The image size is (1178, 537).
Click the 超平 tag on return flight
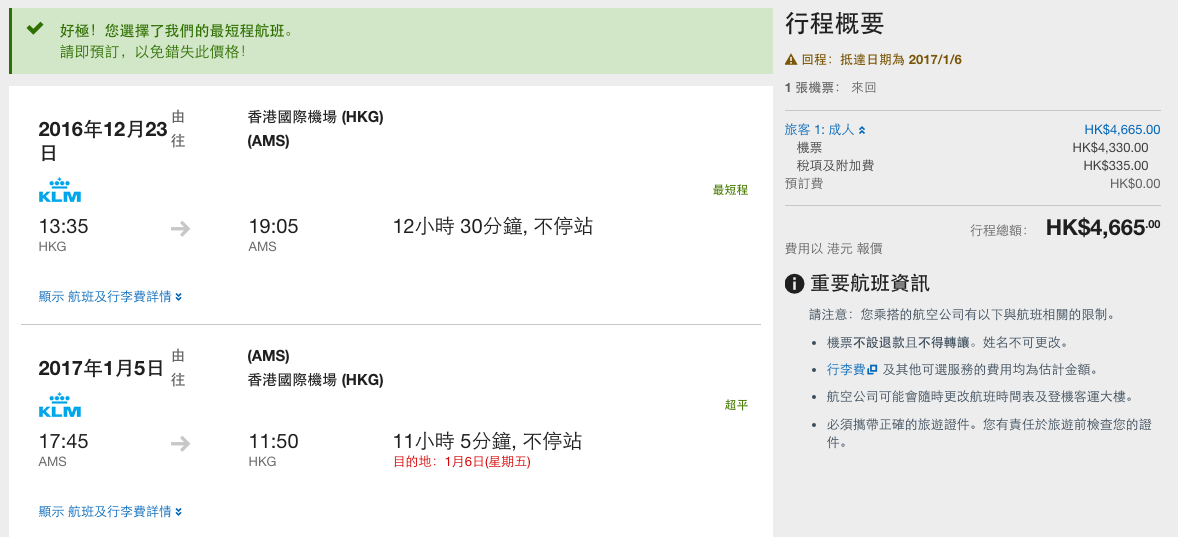point(736,405)
